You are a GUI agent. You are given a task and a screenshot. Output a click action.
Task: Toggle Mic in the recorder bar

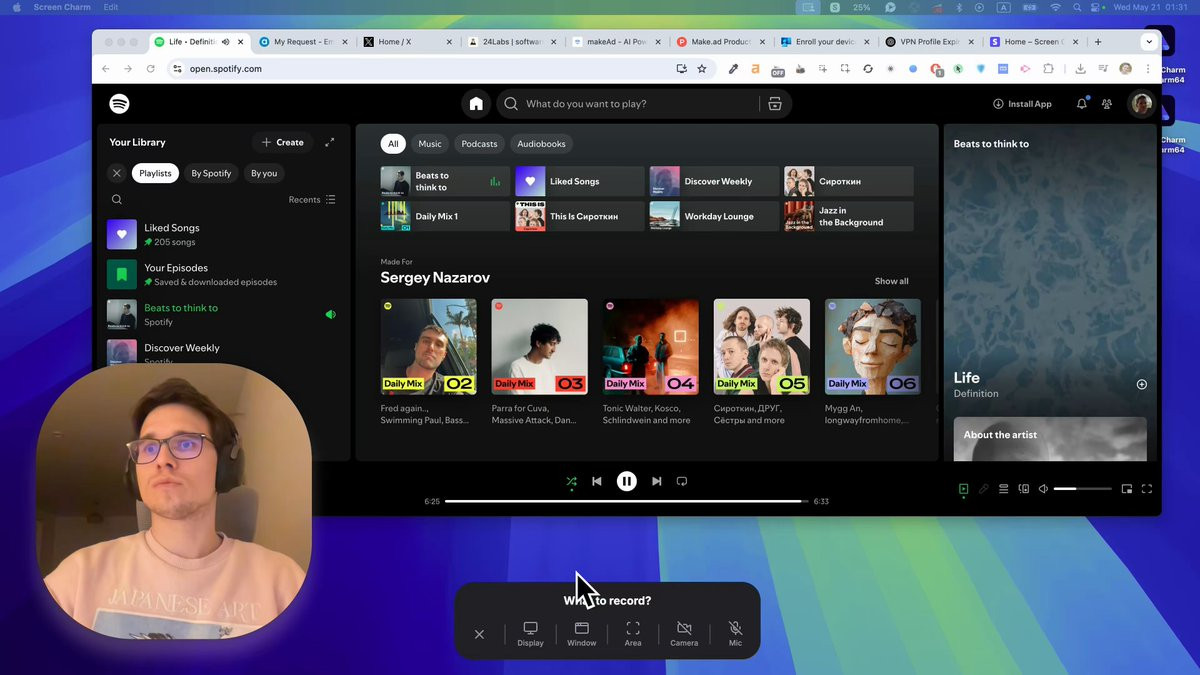coord(735,634)
